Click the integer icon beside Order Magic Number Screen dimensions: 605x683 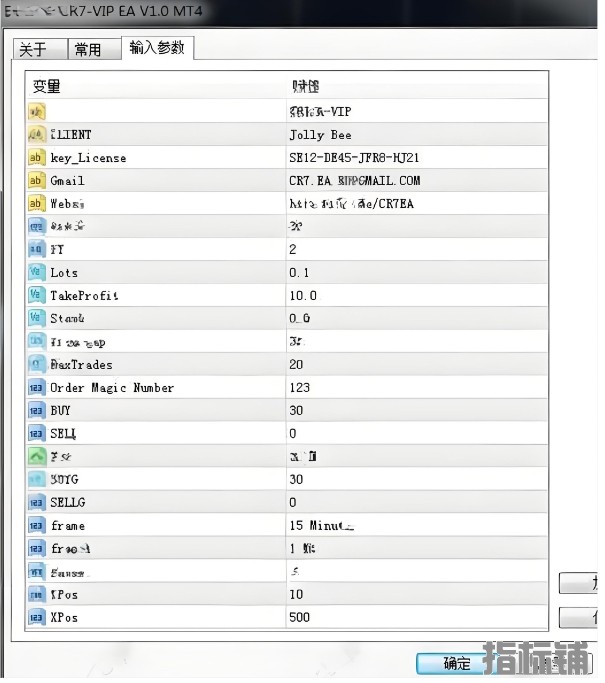[36, 388]
